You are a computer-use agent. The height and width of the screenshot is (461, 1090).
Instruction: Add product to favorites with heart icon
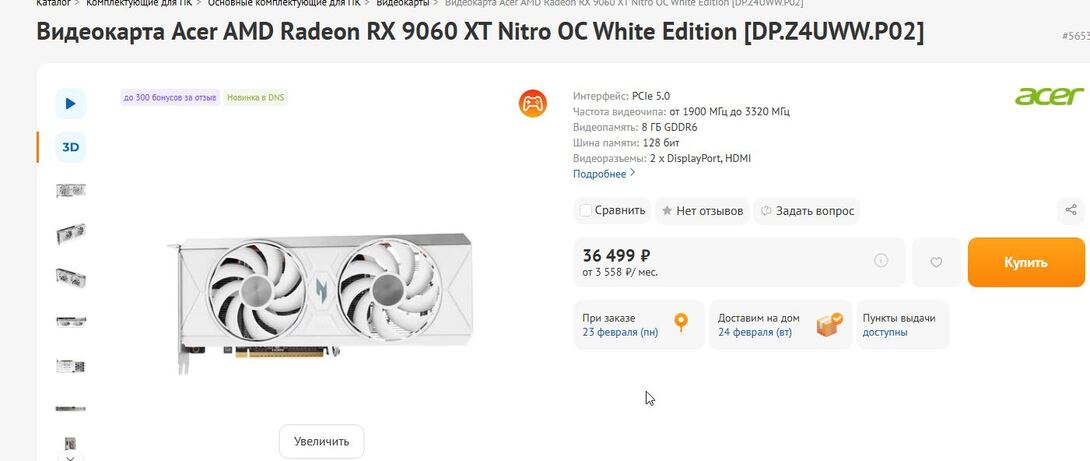pos(936,262)
